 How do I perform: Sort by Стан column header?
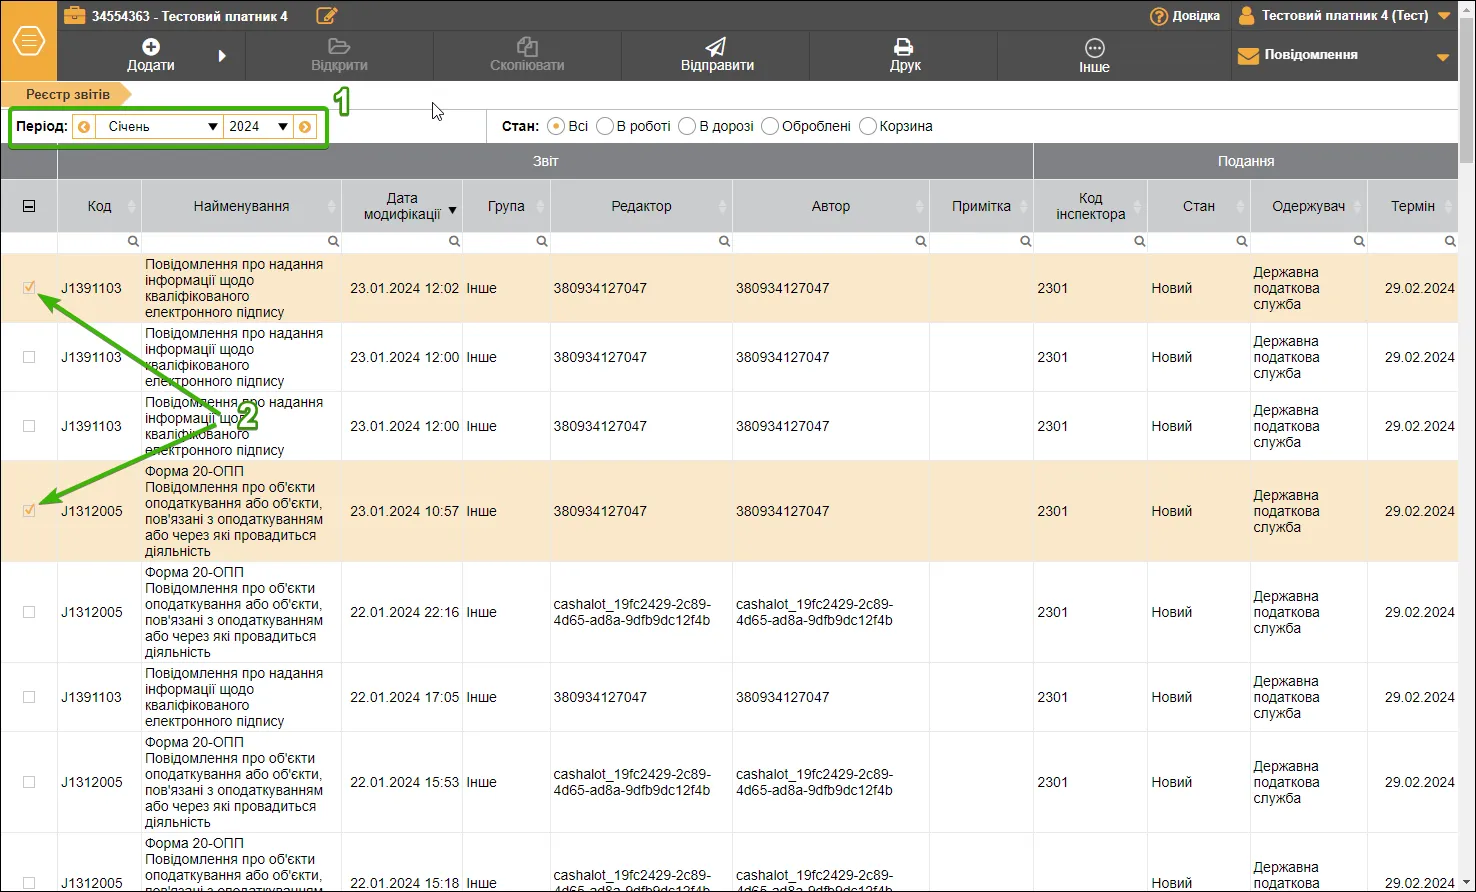(1199, 206)
